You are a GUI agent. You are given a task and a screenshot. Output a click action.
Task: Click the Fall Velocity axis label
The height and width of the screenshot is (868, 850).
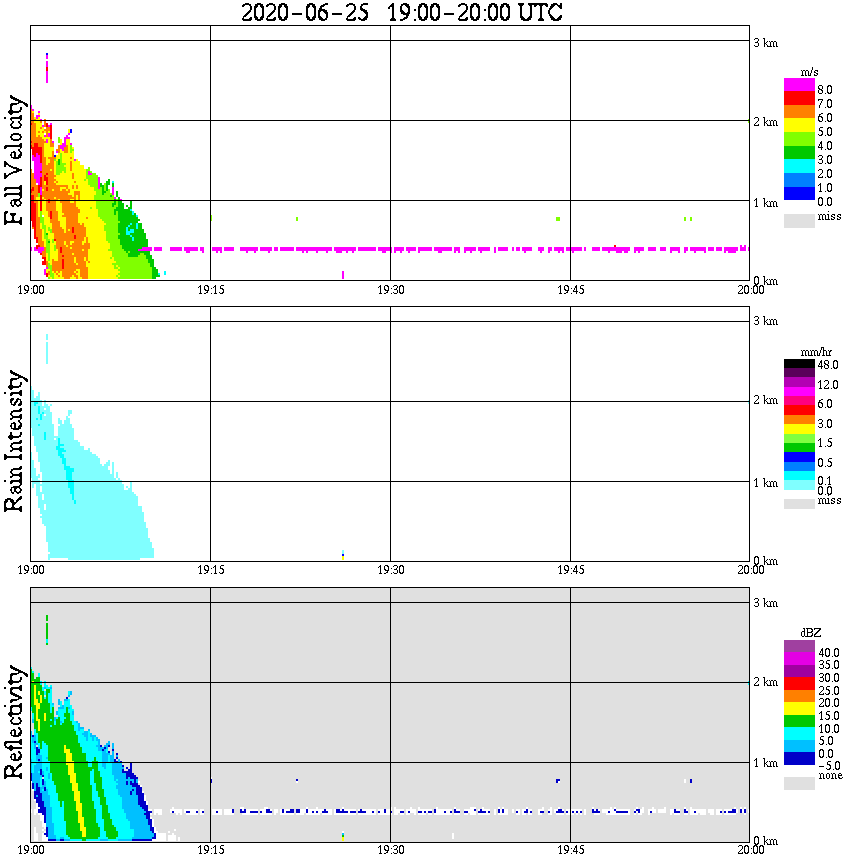(x=14, y=160)
